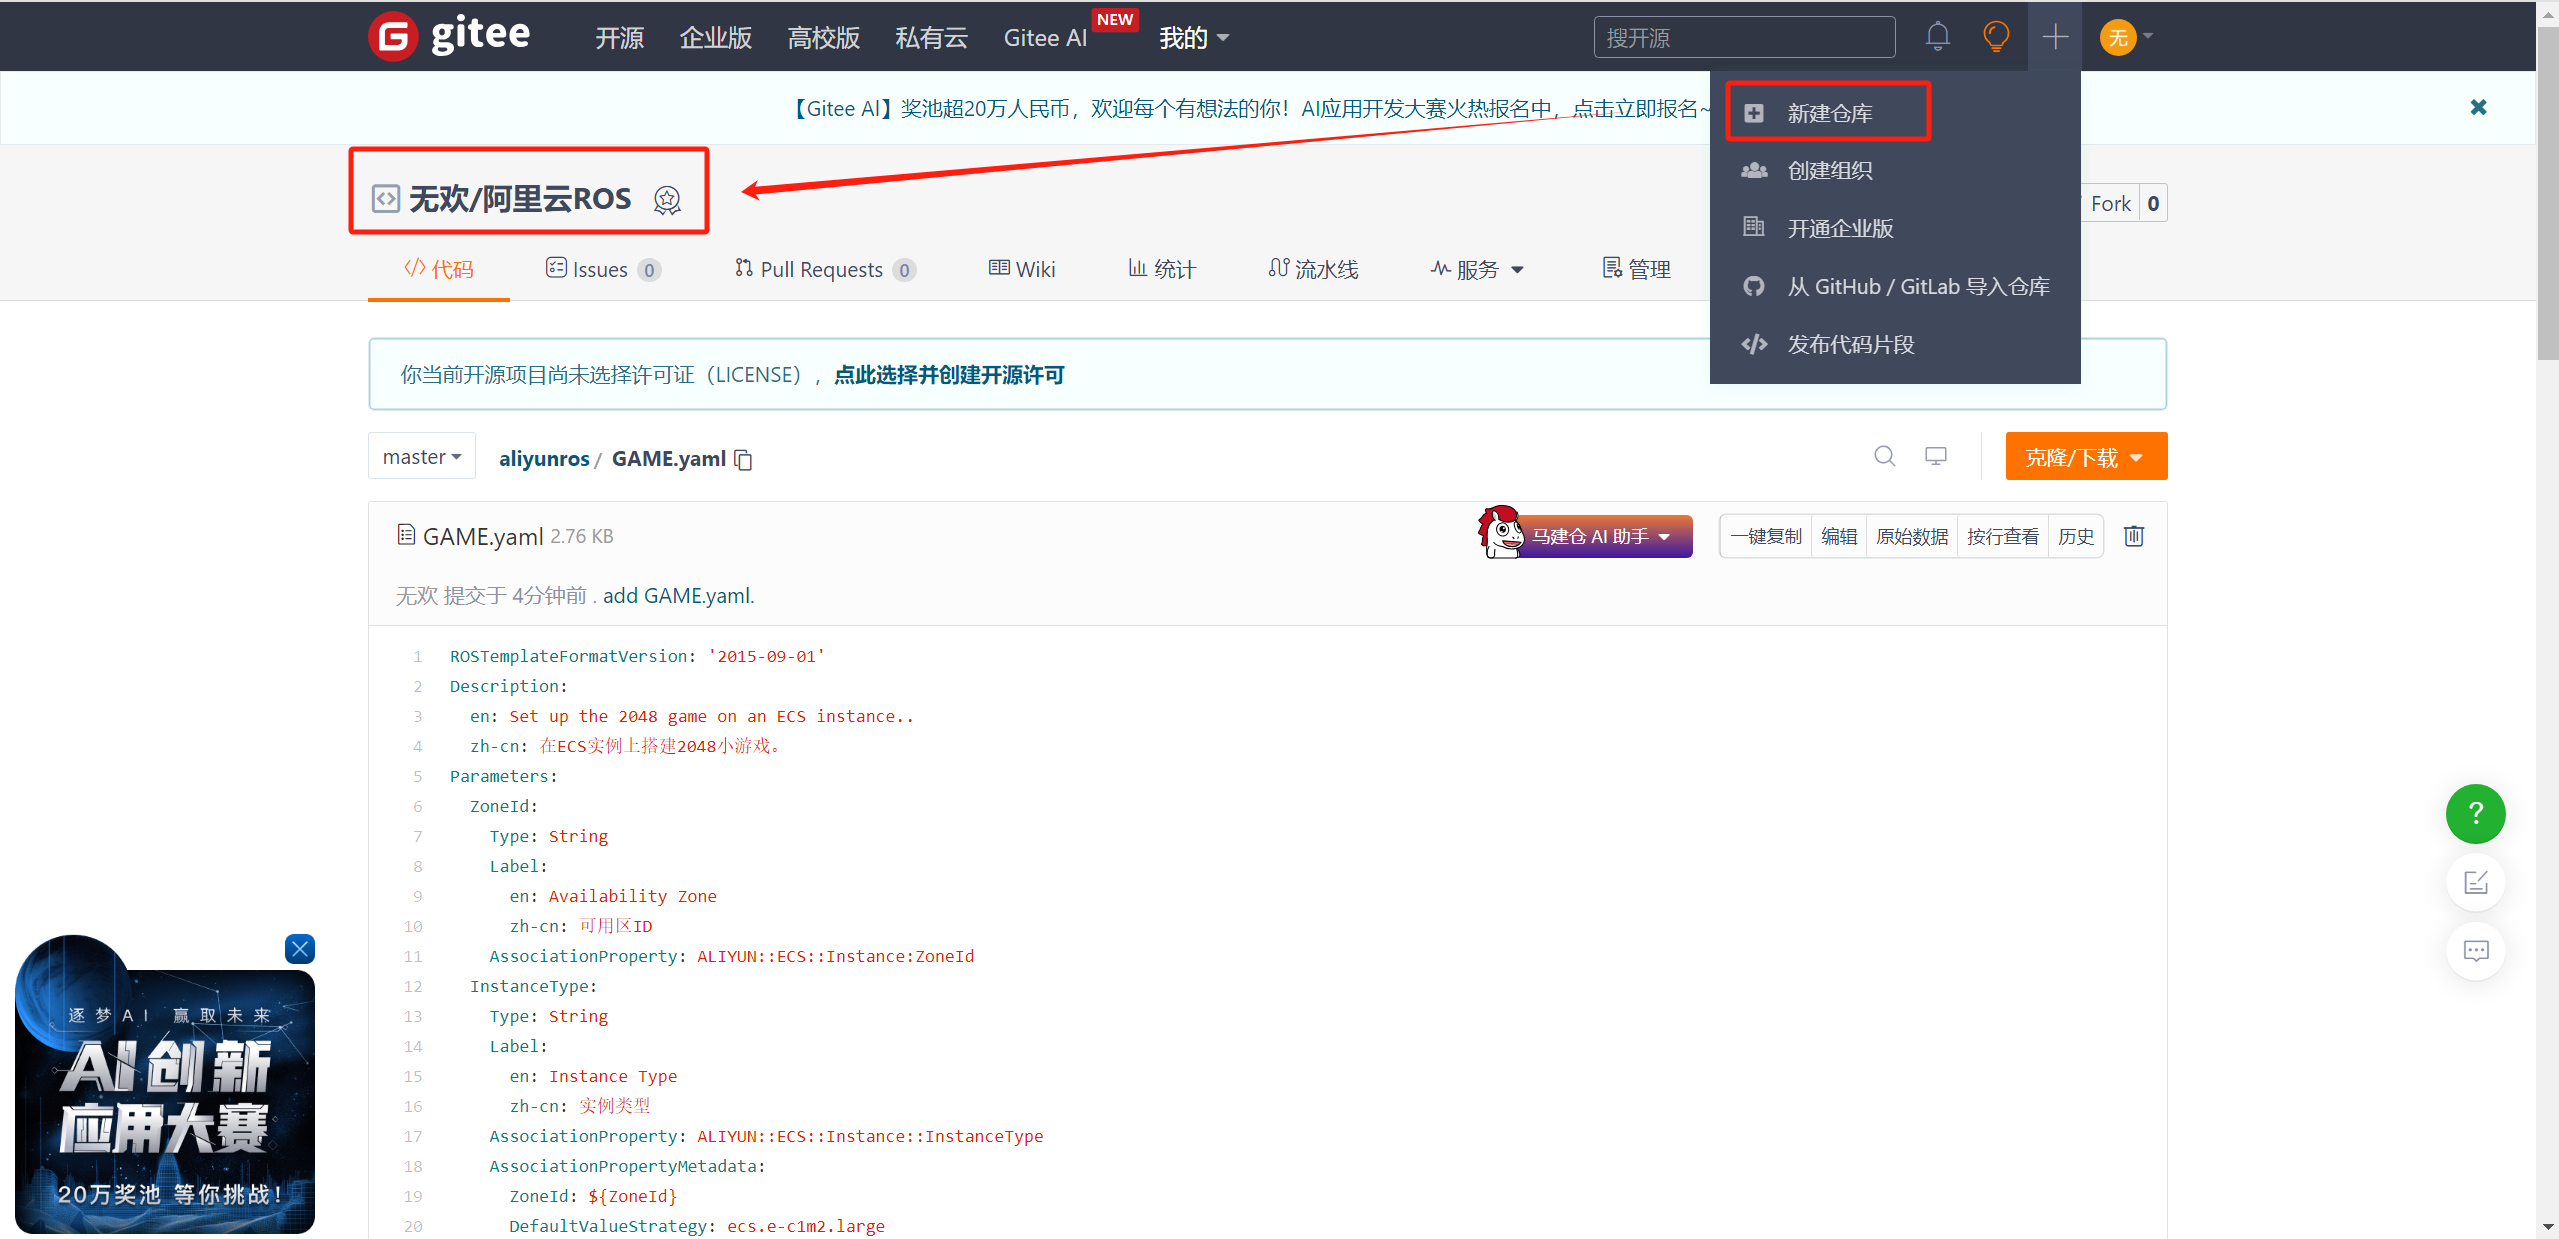Image resolution: width=2559 pixels, height=1239 pixels.
Task: Delete GAME.yaml with the trash icon
Action: coord(2134,536)
